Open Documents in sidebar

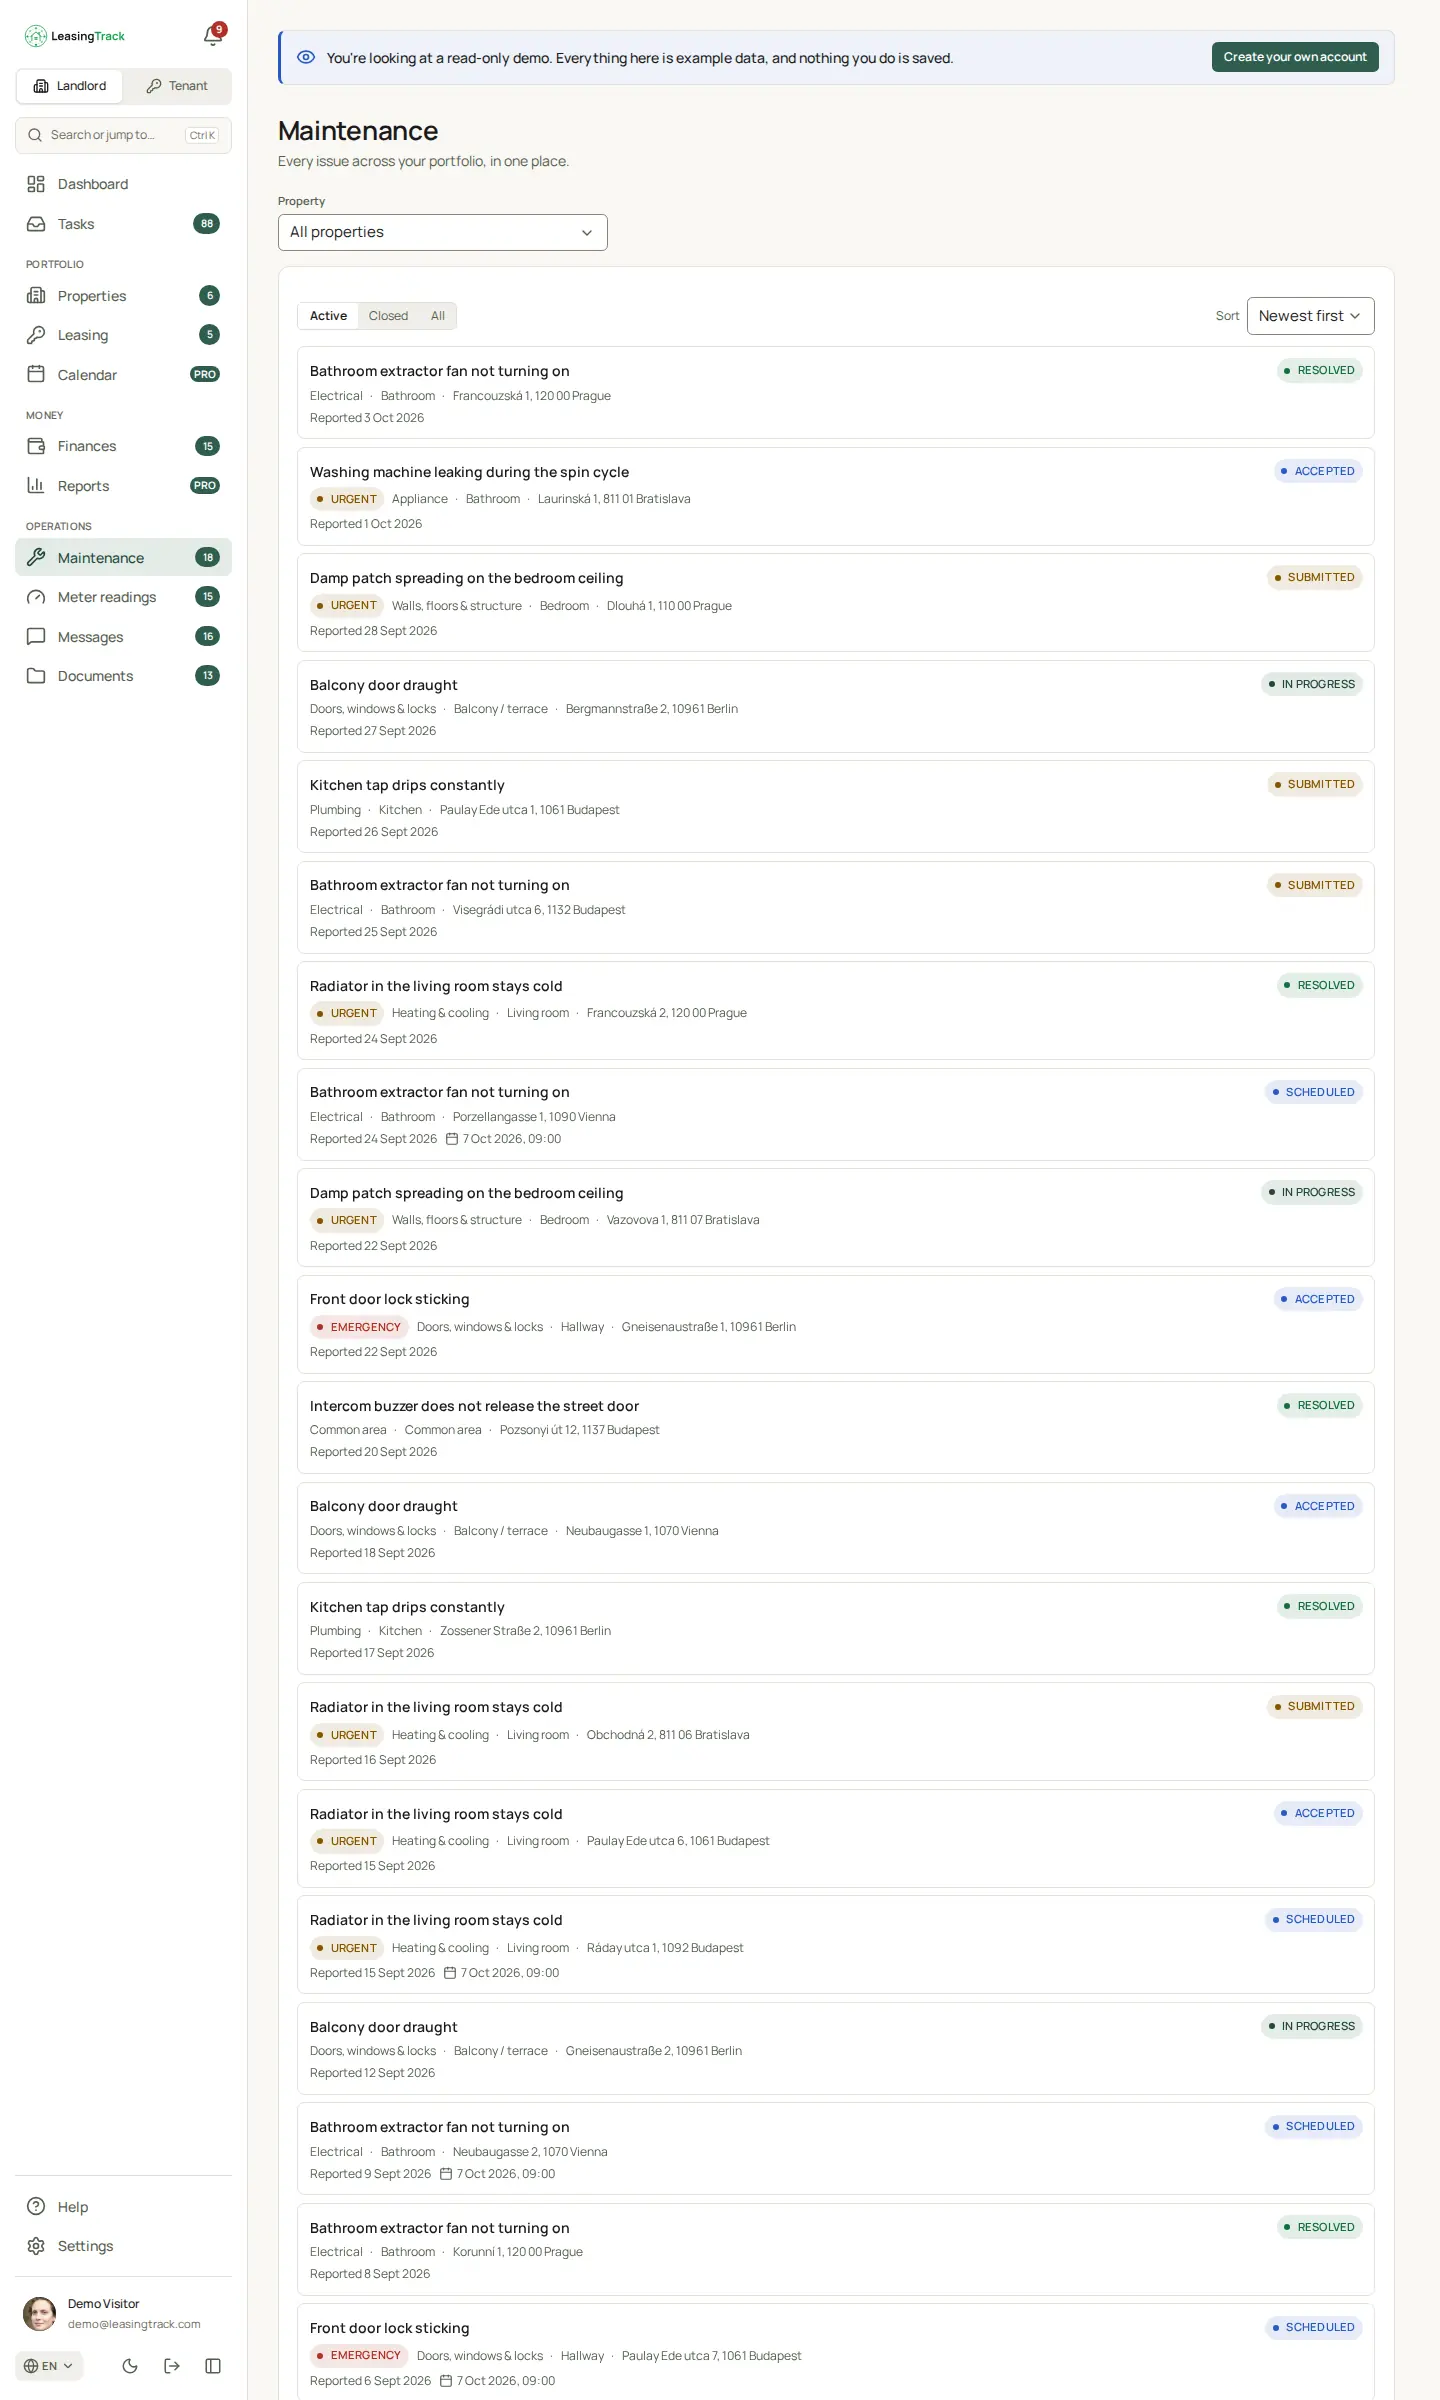(123, 676)
